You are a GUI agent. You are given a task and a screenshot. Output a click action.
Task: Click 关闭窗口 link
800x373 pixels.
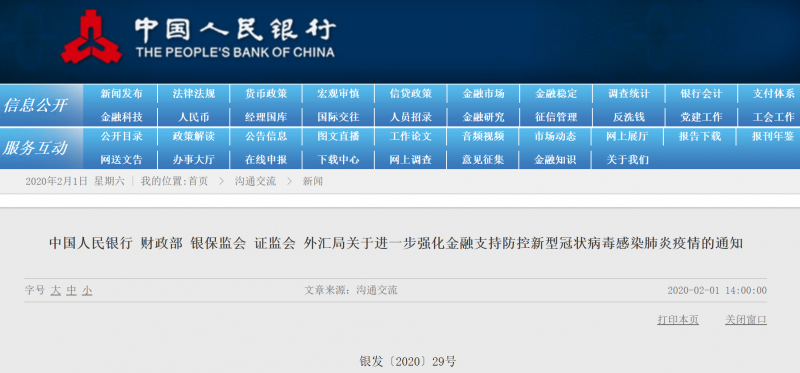coord(746,320)
